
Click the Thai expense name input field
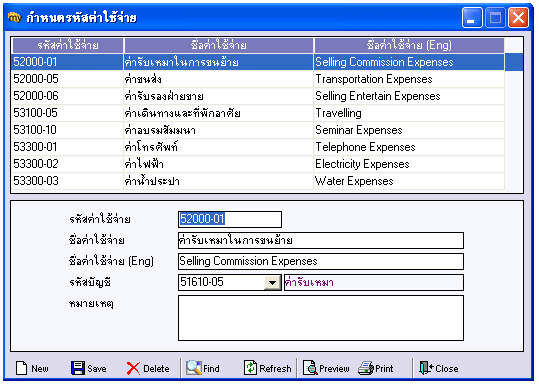321,240
